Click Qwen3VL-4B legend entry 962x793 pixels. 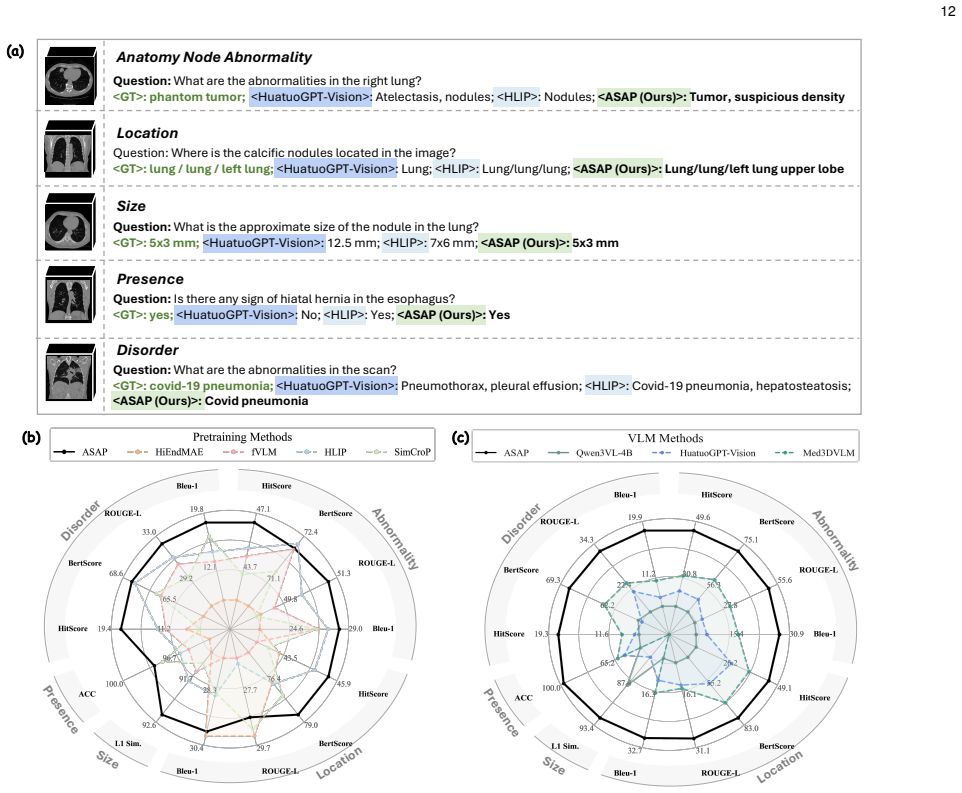click(x=590, y=453)
